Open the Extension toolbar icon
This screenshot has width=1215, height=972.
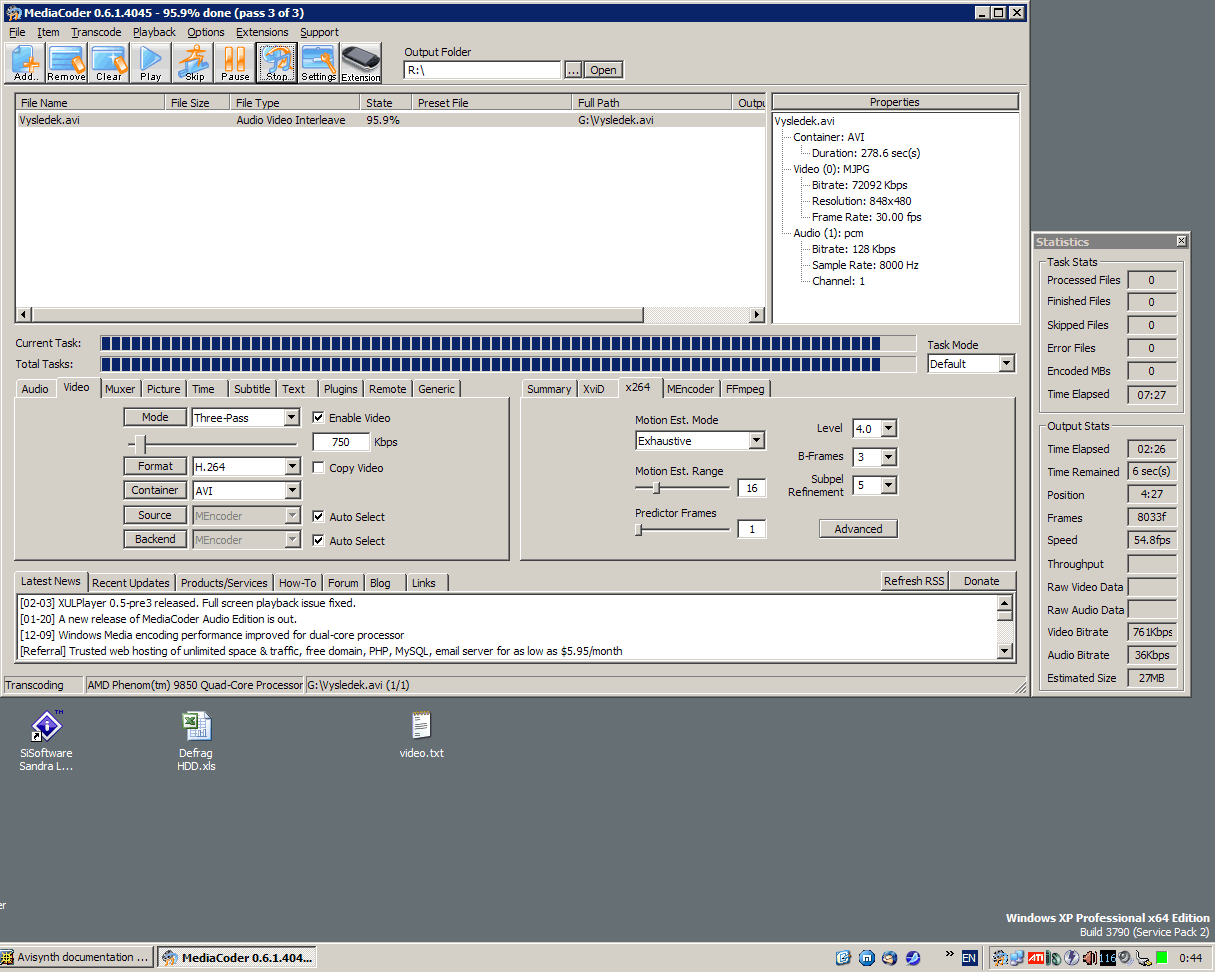(360, 63)
